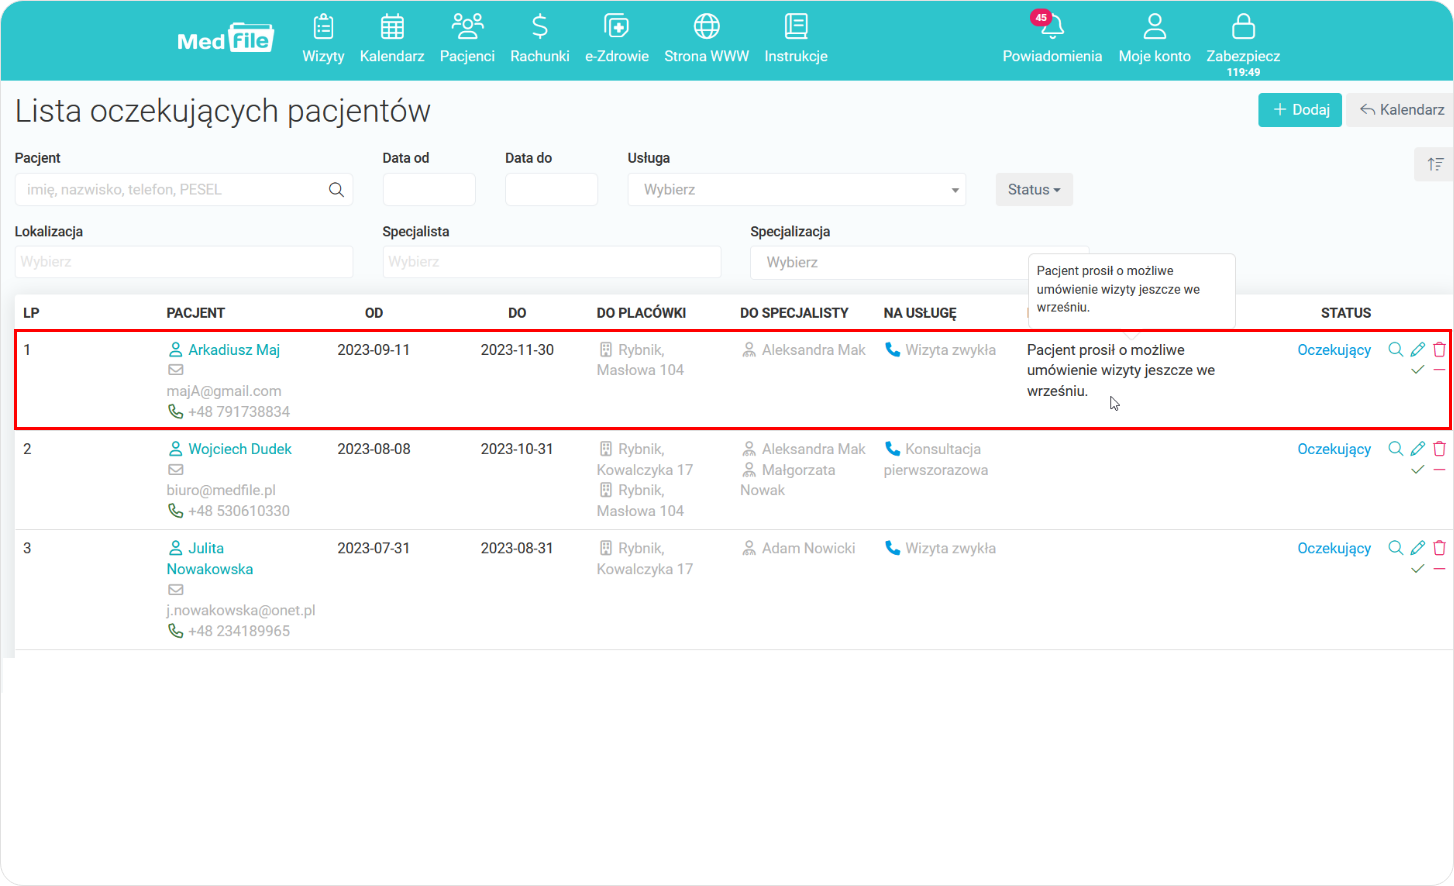Click the sort order icon button

(x=1434, y=164)
